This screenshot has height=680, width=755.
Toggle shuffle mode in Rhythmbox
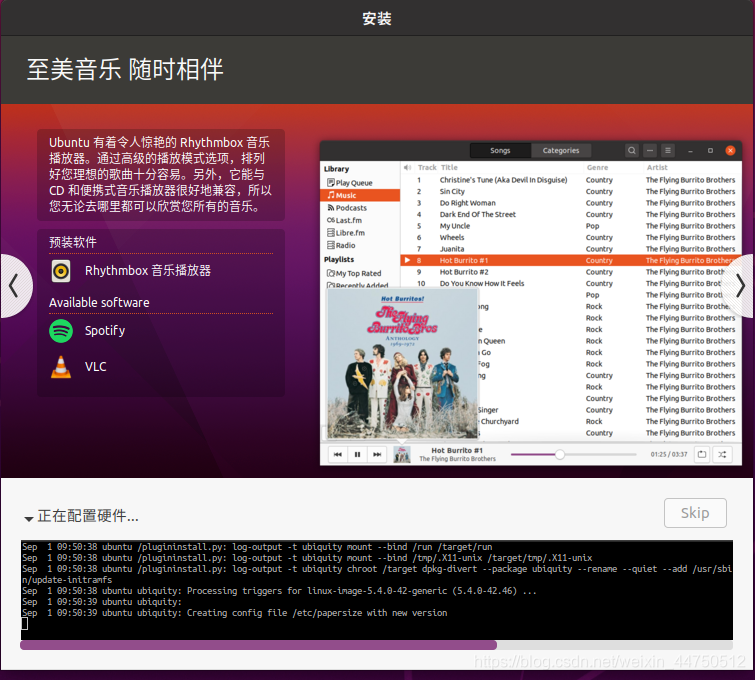[722, 454]
